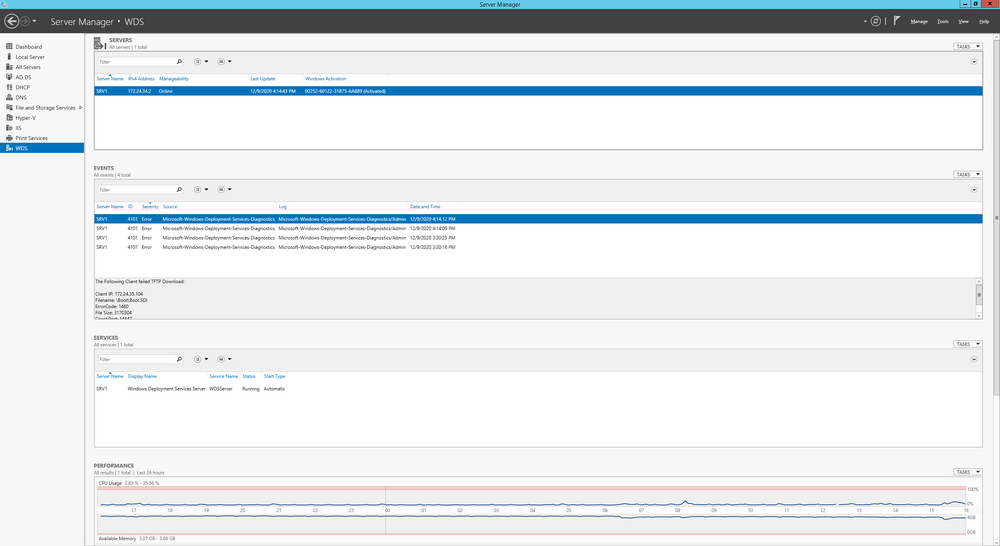The image size is (1000, 546).
Task: Click search magnifier in Events filter
Action: (179, 189)
